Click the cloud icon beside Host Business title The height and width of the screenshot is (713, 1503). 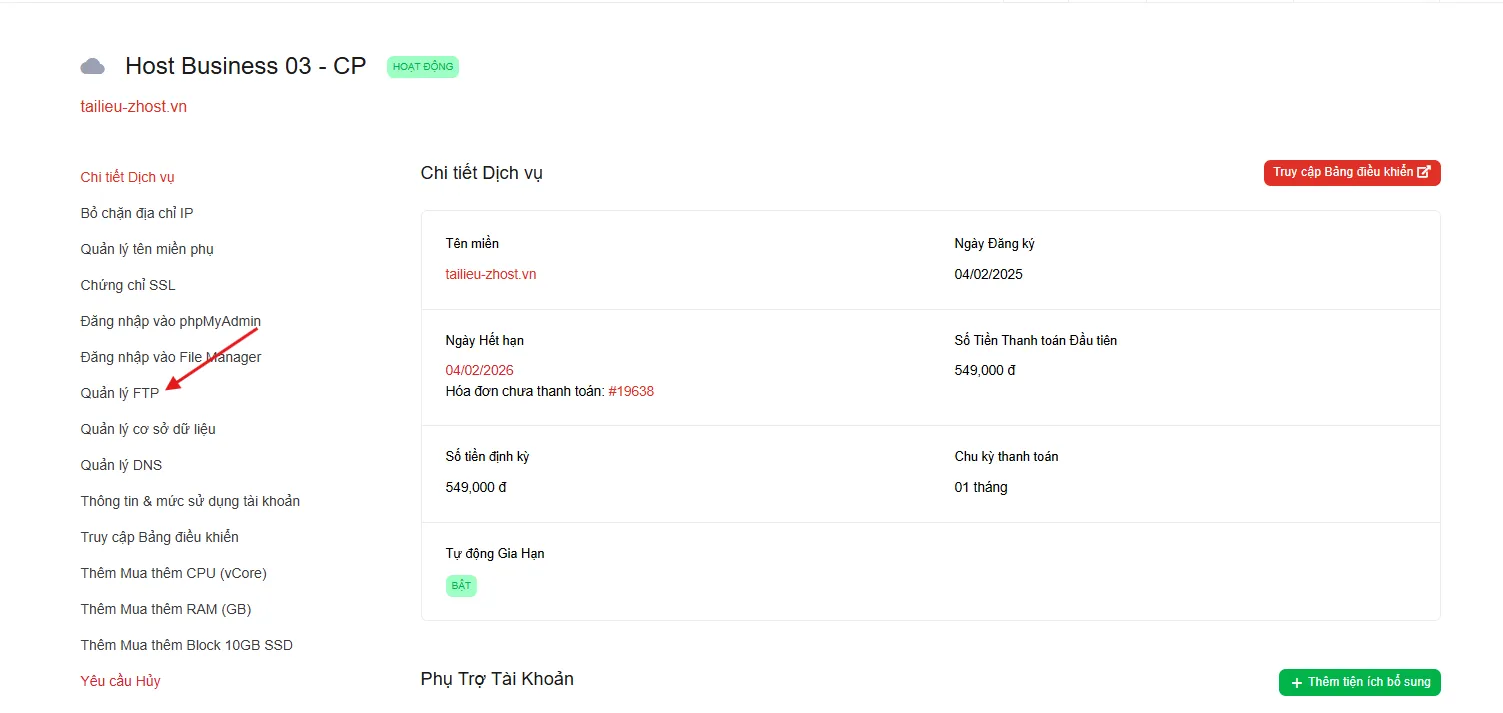(92, 67)
